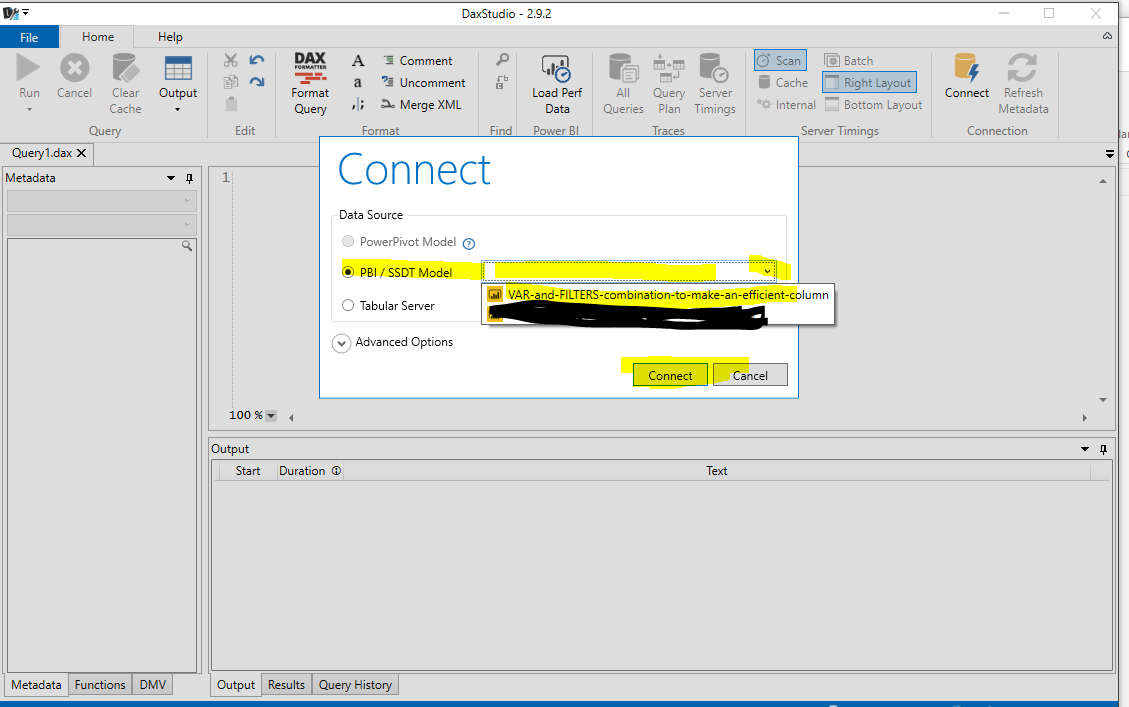Select the Tabular Server radio button
Image resolution: width=1129 pixels, height=707 pixels.
[348, 305]
